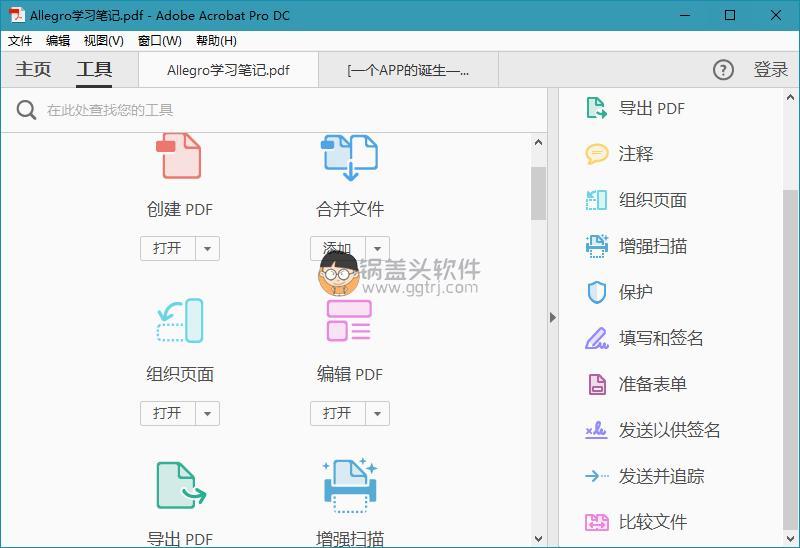Screen dimensions: 800x548
Task: Click the 准备表单 label in sidebar
Action: (x=653, y=384)
